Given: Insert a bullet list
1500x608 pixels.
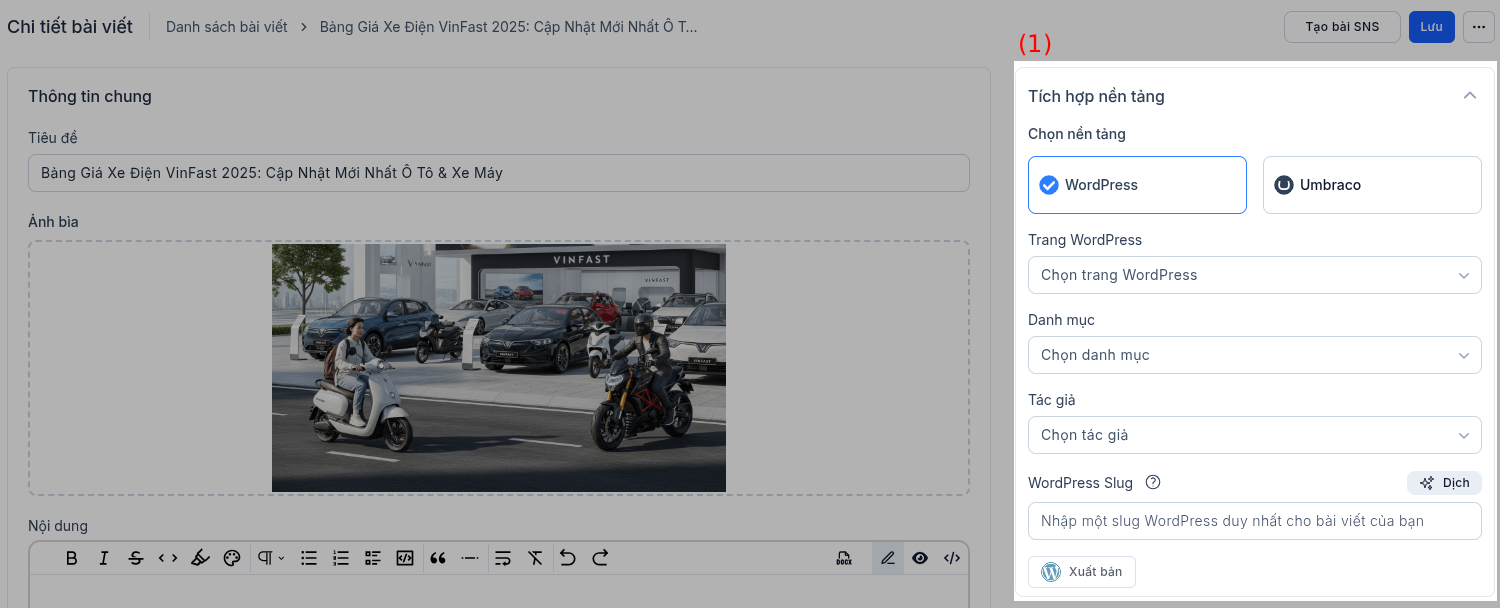Looking at the screenshot, I should click(309, 558).
